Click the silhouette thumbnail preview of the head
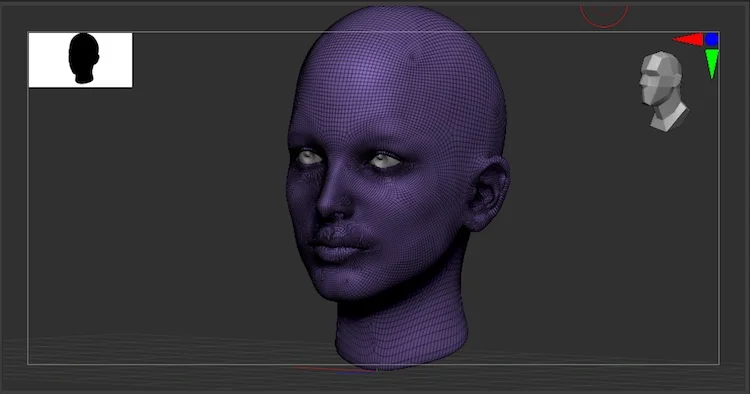Viewport: 750px width, 394px height. pyautogui.click(x=80, y=60)
